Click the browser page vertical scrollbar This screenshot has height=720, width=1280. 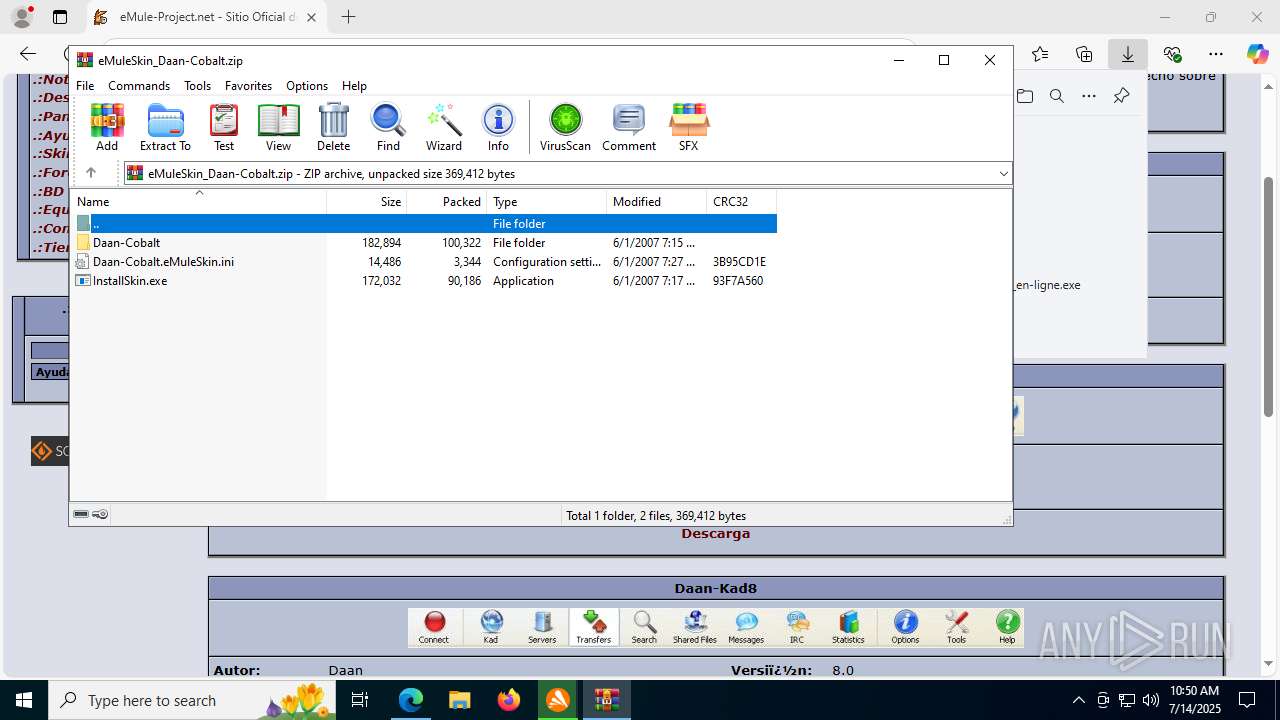click(x=1269, y=297)
